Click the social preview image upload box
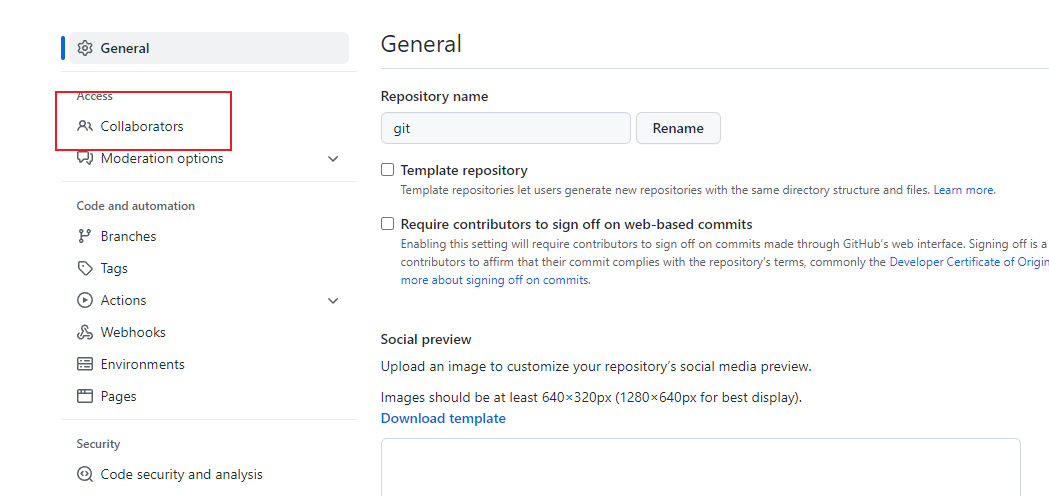This screenshot has height=496, width=1049. point(700,467)
